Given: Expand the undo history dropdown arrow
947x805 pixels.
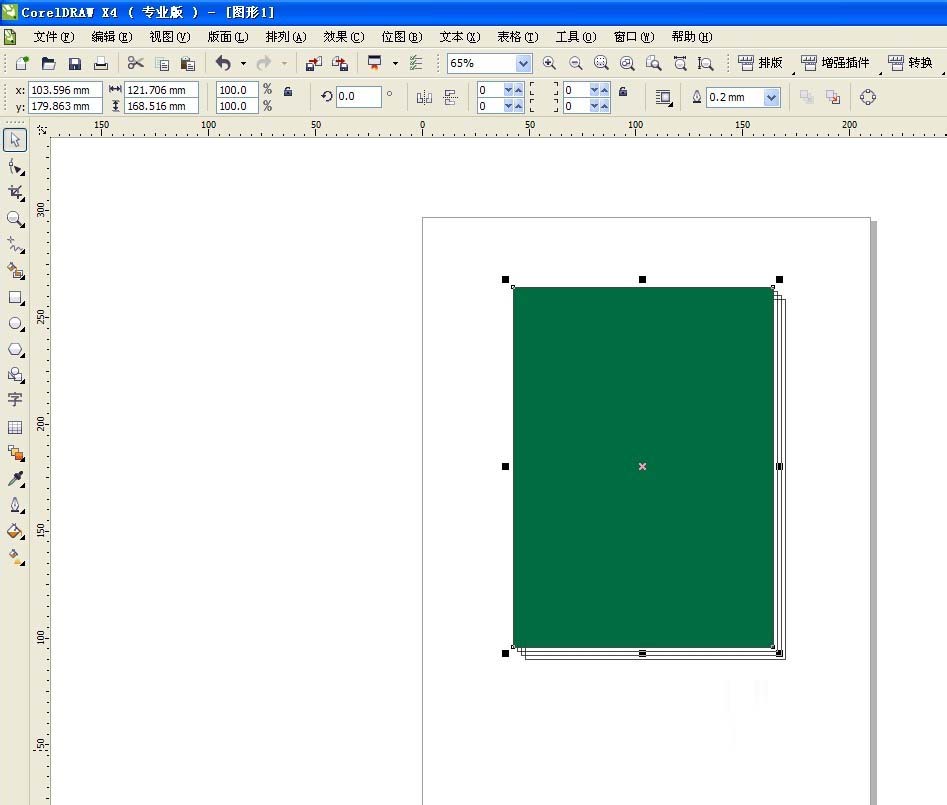Looking at the screenshot, I should (243, 63).
